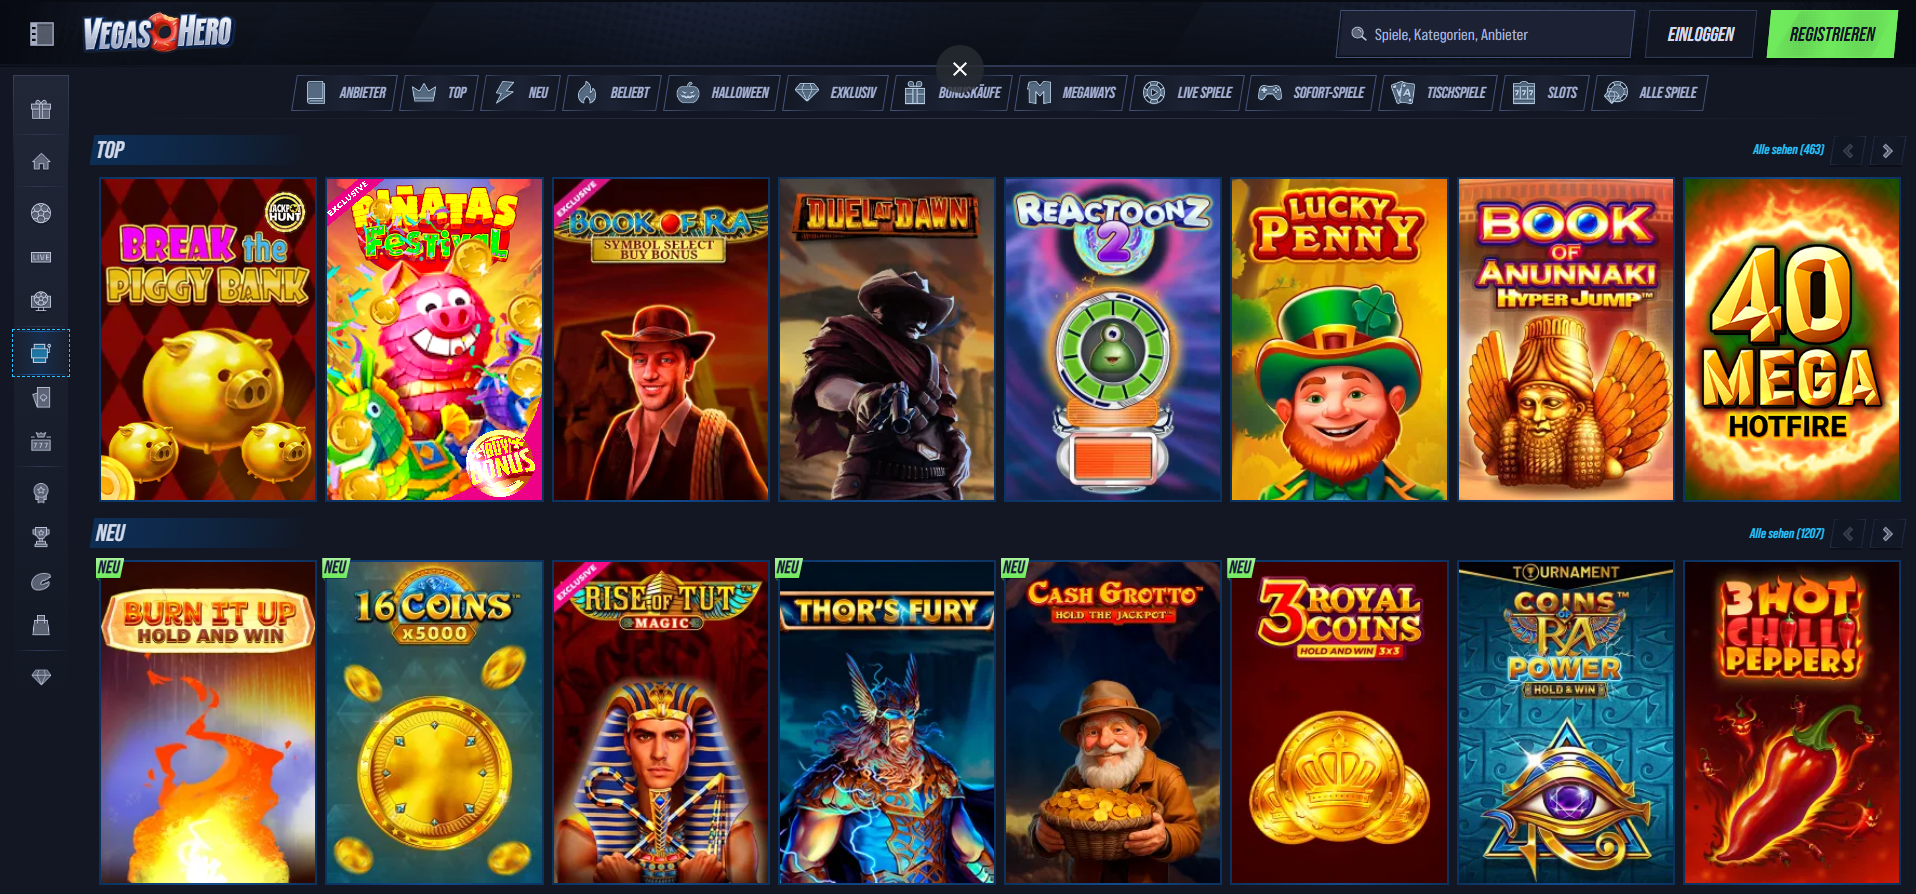
Task: Open sports via the soccer ball icon
Action: [41, 213]
